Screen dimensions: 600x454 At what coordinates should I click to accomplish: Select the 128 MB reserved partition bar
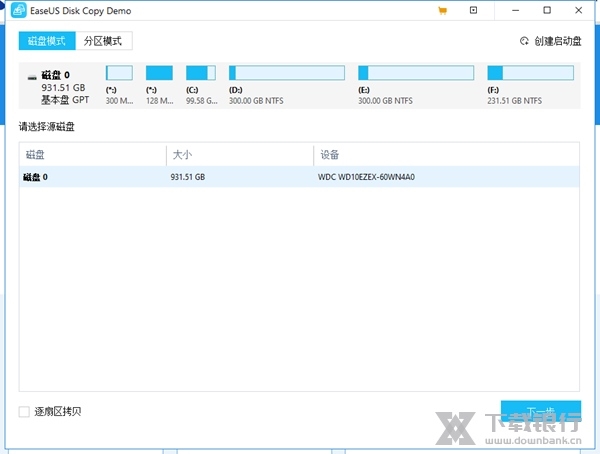(159, 73)
